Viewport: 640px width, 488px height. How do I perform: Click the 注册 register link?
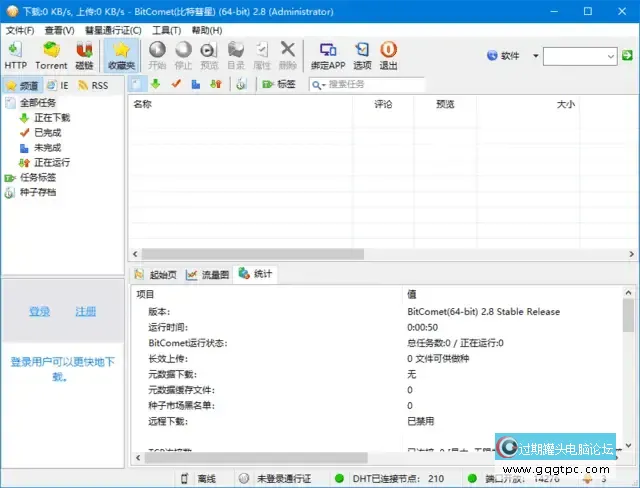[85, 312]
